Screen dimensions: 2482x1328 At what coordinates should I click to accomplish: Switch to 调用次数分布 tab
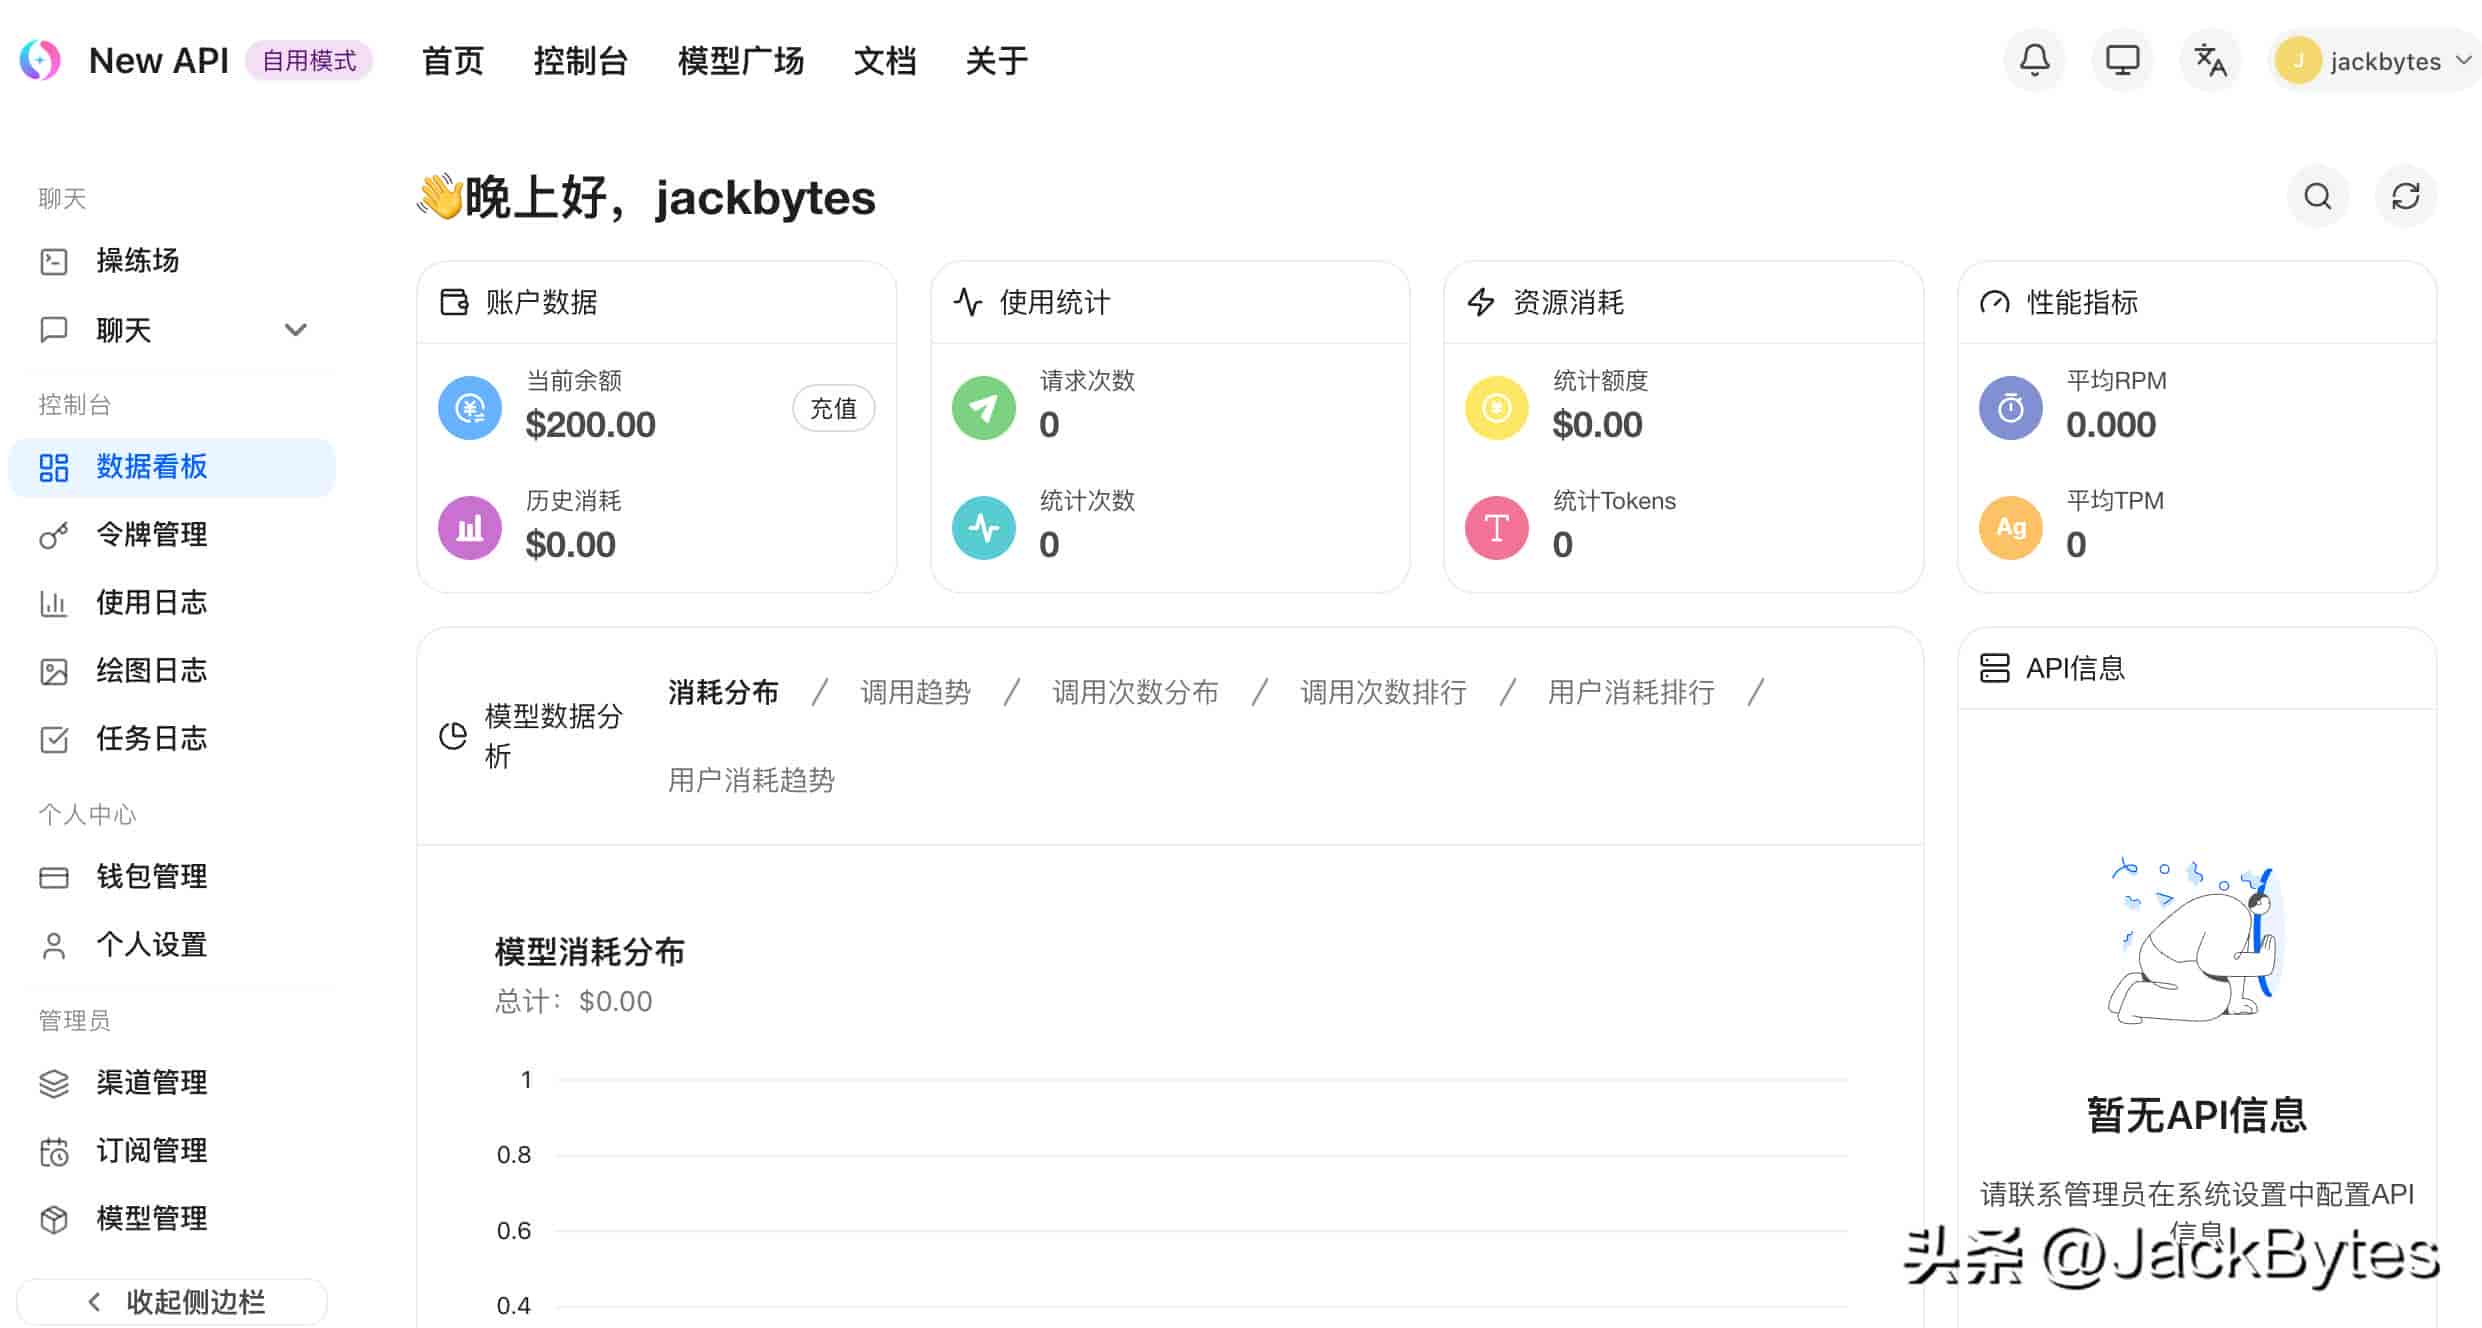click(x=1135, y=692)
